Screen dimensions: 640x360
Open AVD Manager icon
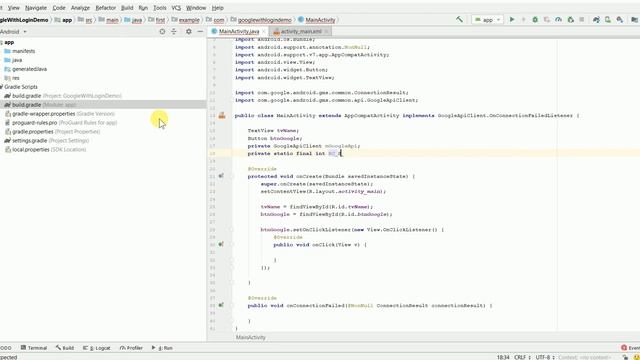608,20
